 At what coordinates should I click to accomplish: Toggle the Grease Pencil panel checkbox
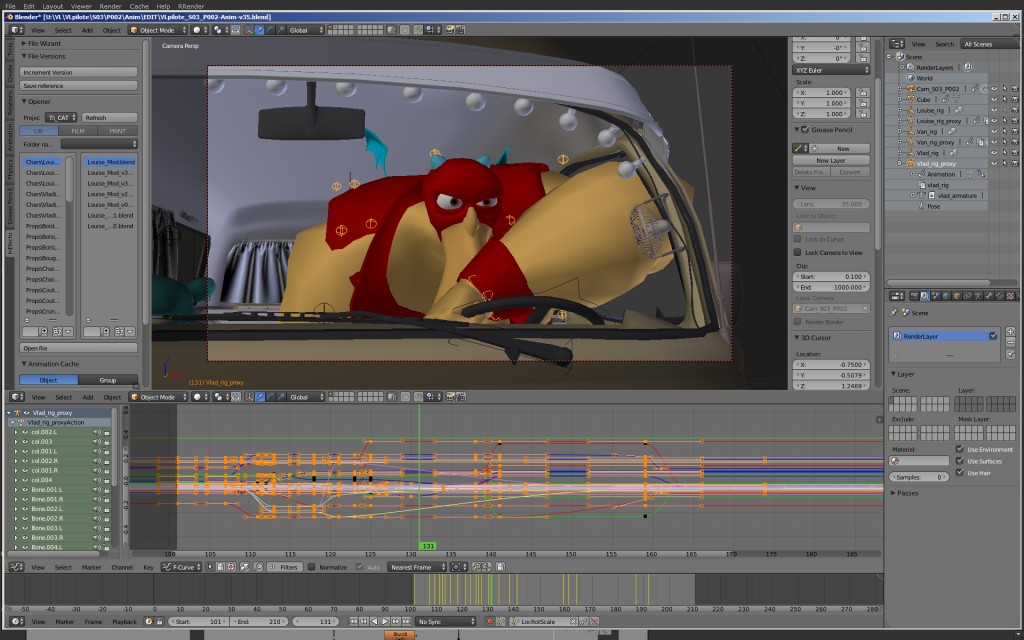pyautogui.click(x=805, y=129)
